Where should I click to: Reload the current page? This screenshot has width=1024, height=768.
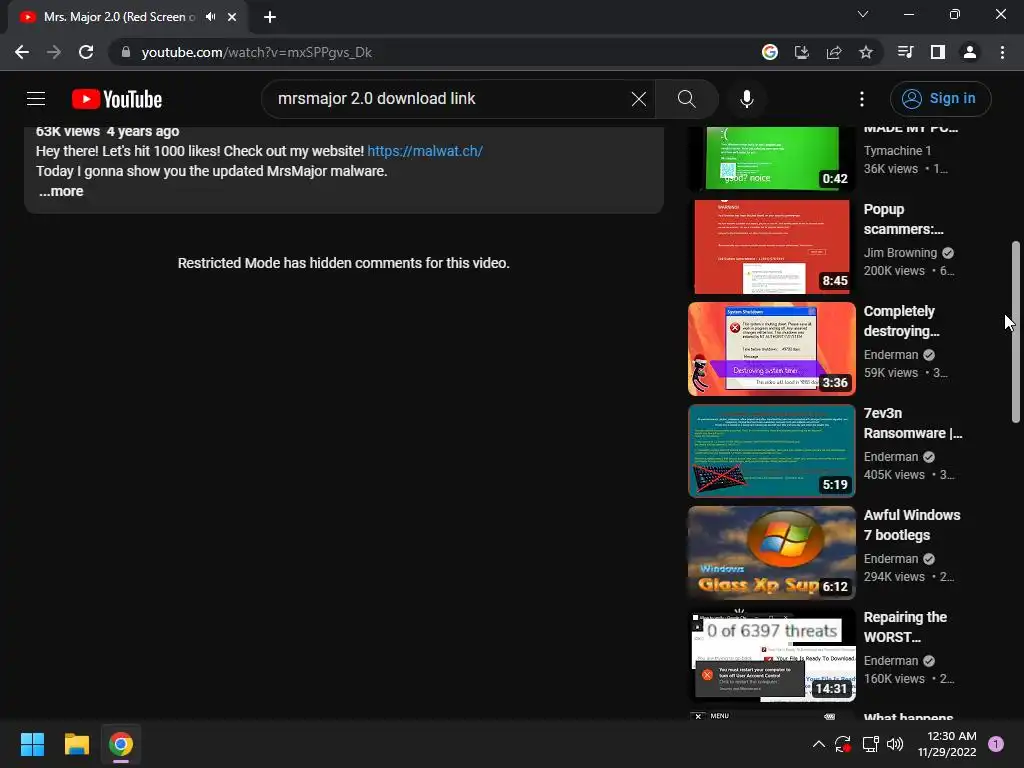tap(86, 52)
